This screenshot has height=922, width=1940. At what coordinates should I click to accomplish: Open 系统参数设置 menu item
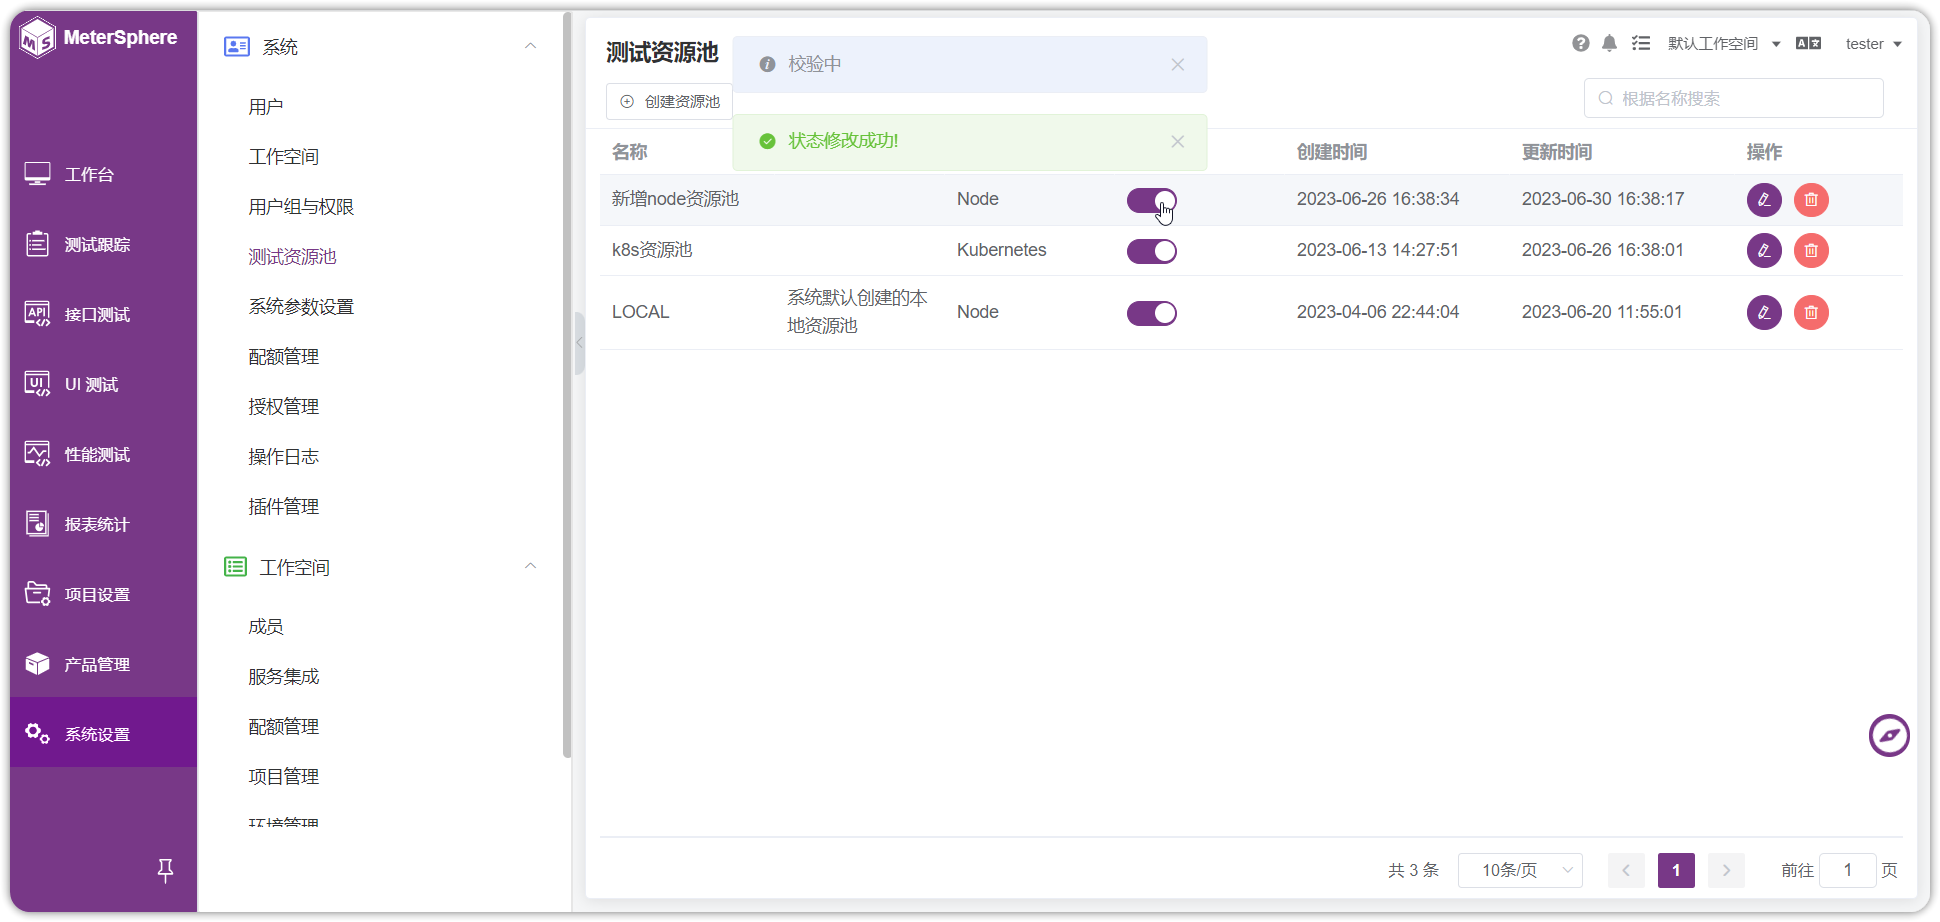(x=301, y=307)
